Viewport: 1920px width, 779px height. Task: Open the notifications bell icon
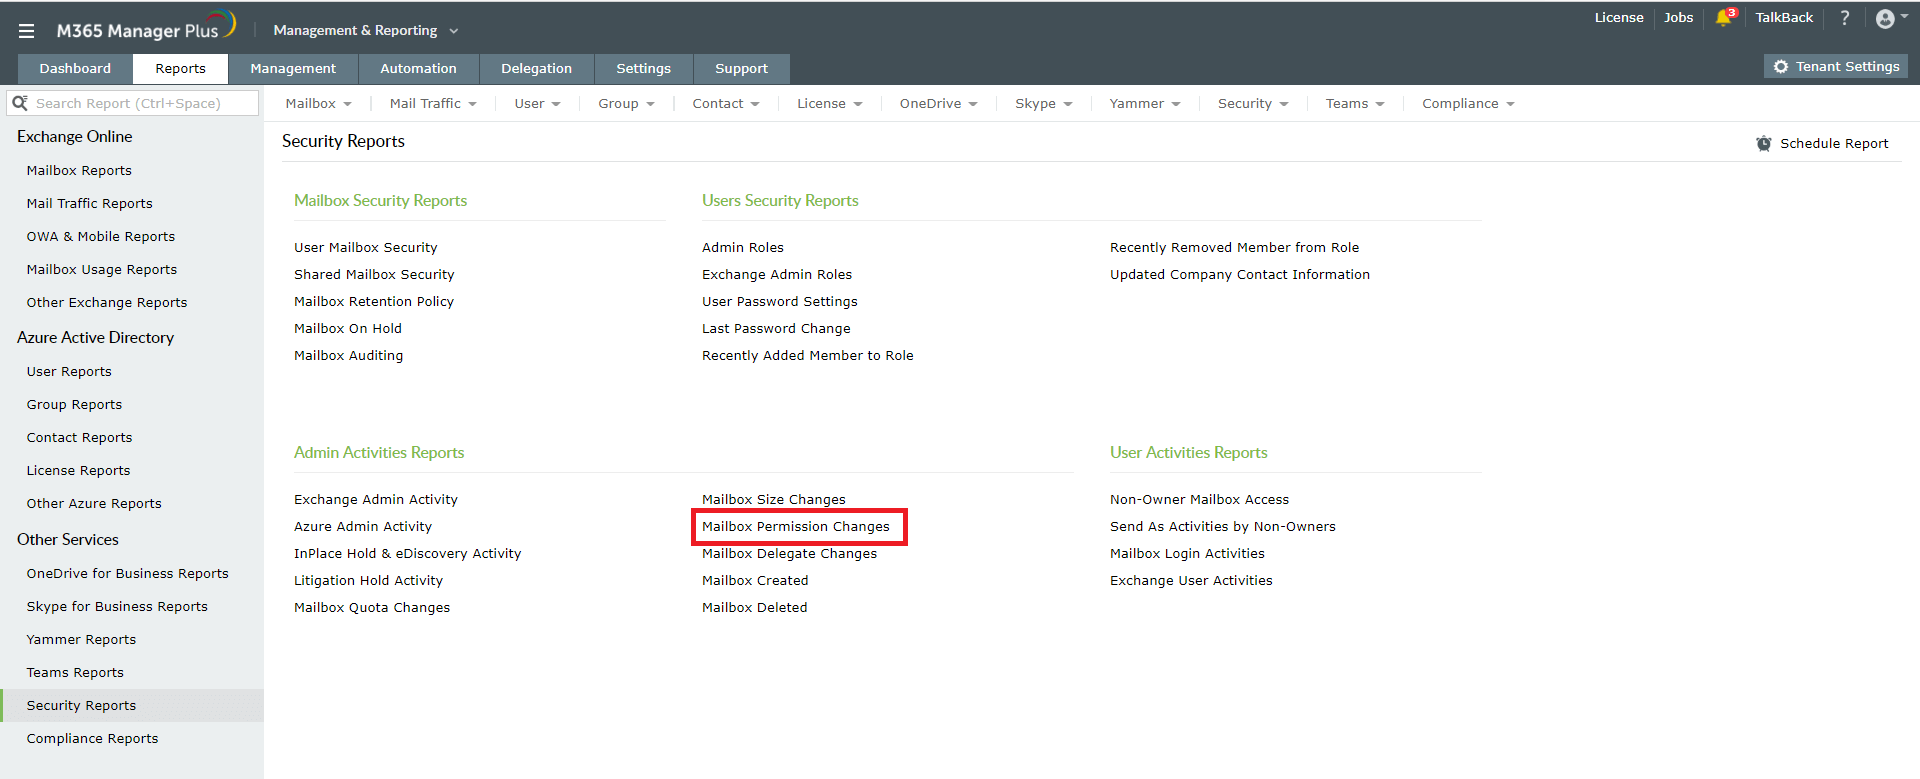1724,18
